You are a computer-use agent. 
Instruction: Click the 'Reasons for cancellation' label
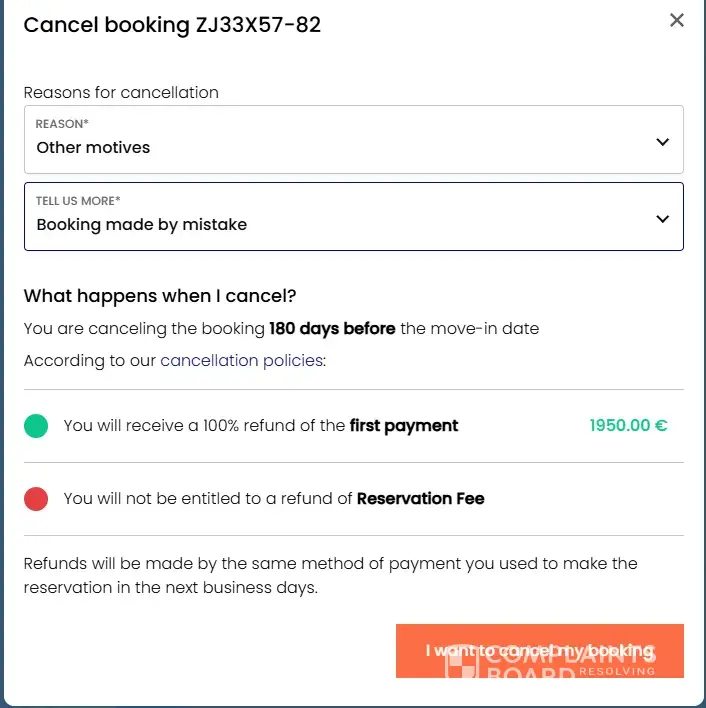pos(121,93)
